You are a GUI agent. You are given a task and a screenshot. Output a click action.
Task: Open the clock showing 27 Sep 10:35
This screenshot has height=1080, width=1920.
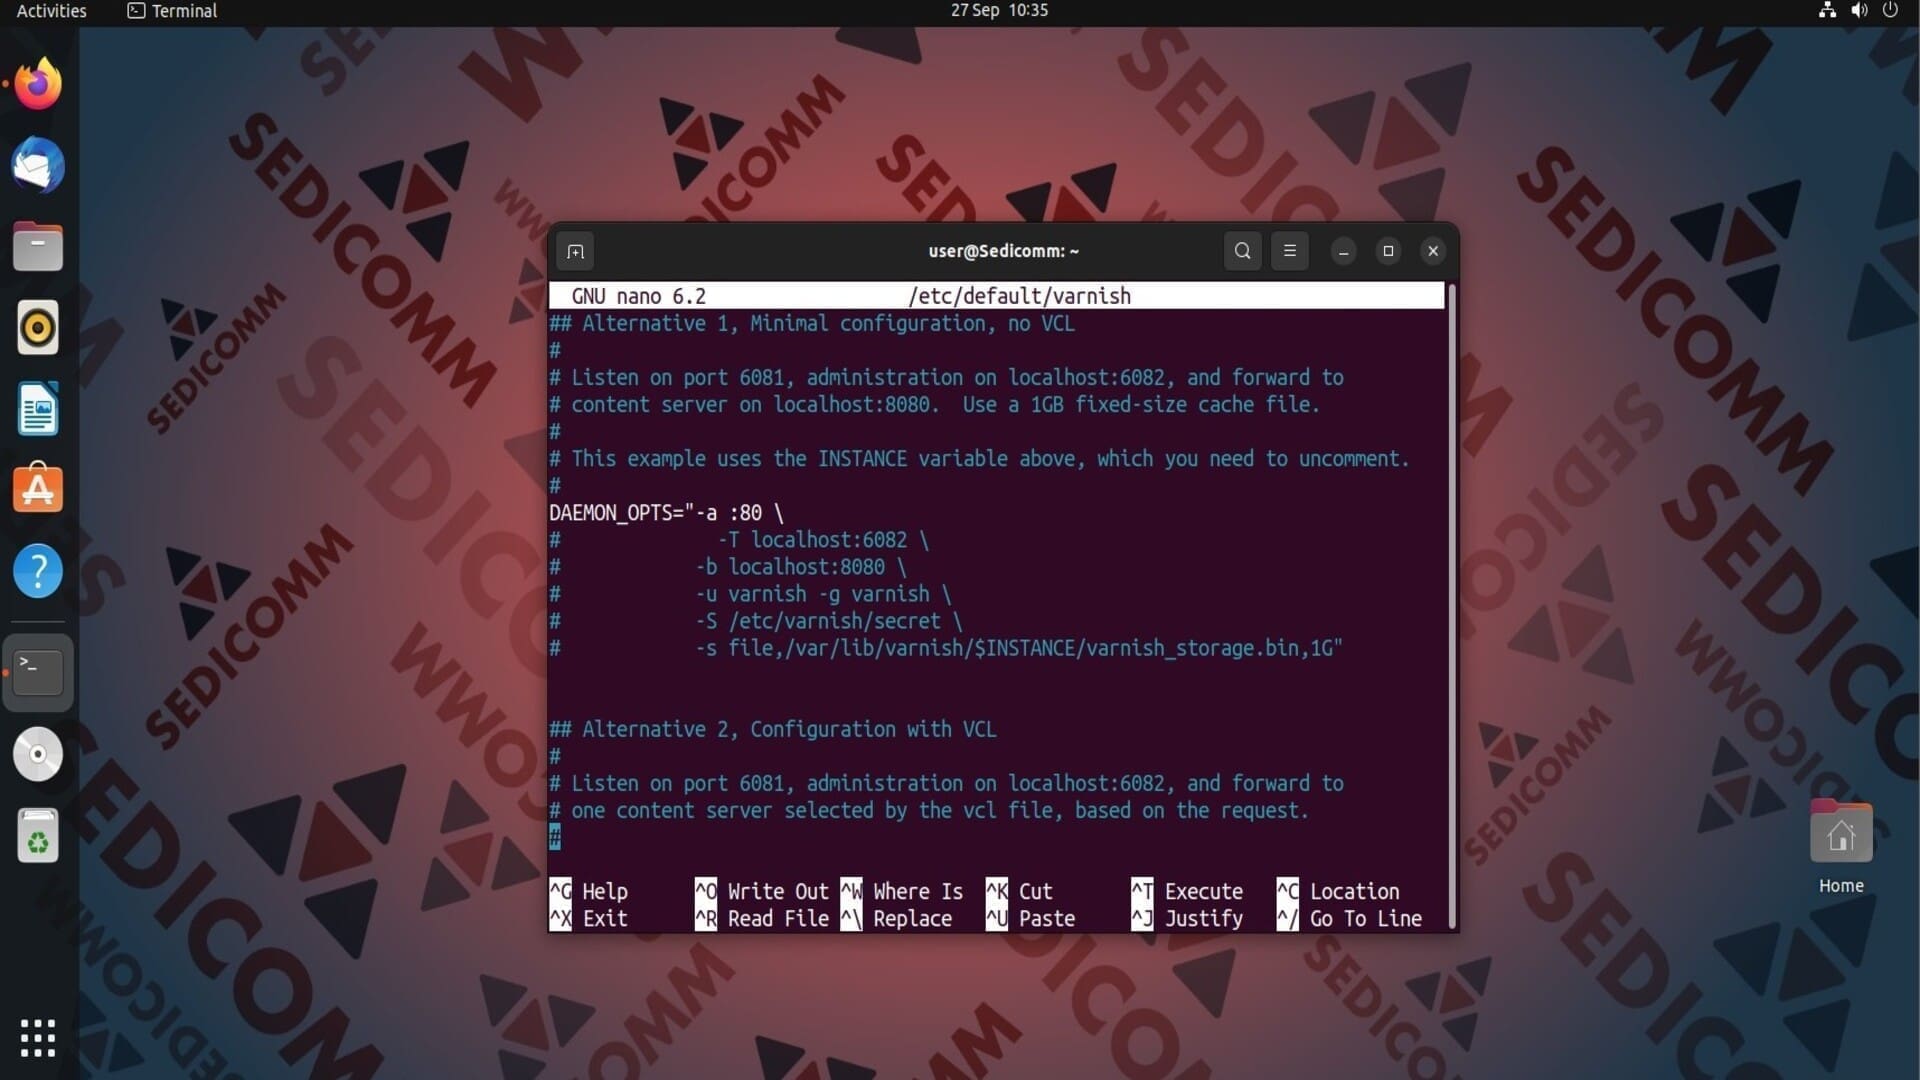[x=999, y=11]
